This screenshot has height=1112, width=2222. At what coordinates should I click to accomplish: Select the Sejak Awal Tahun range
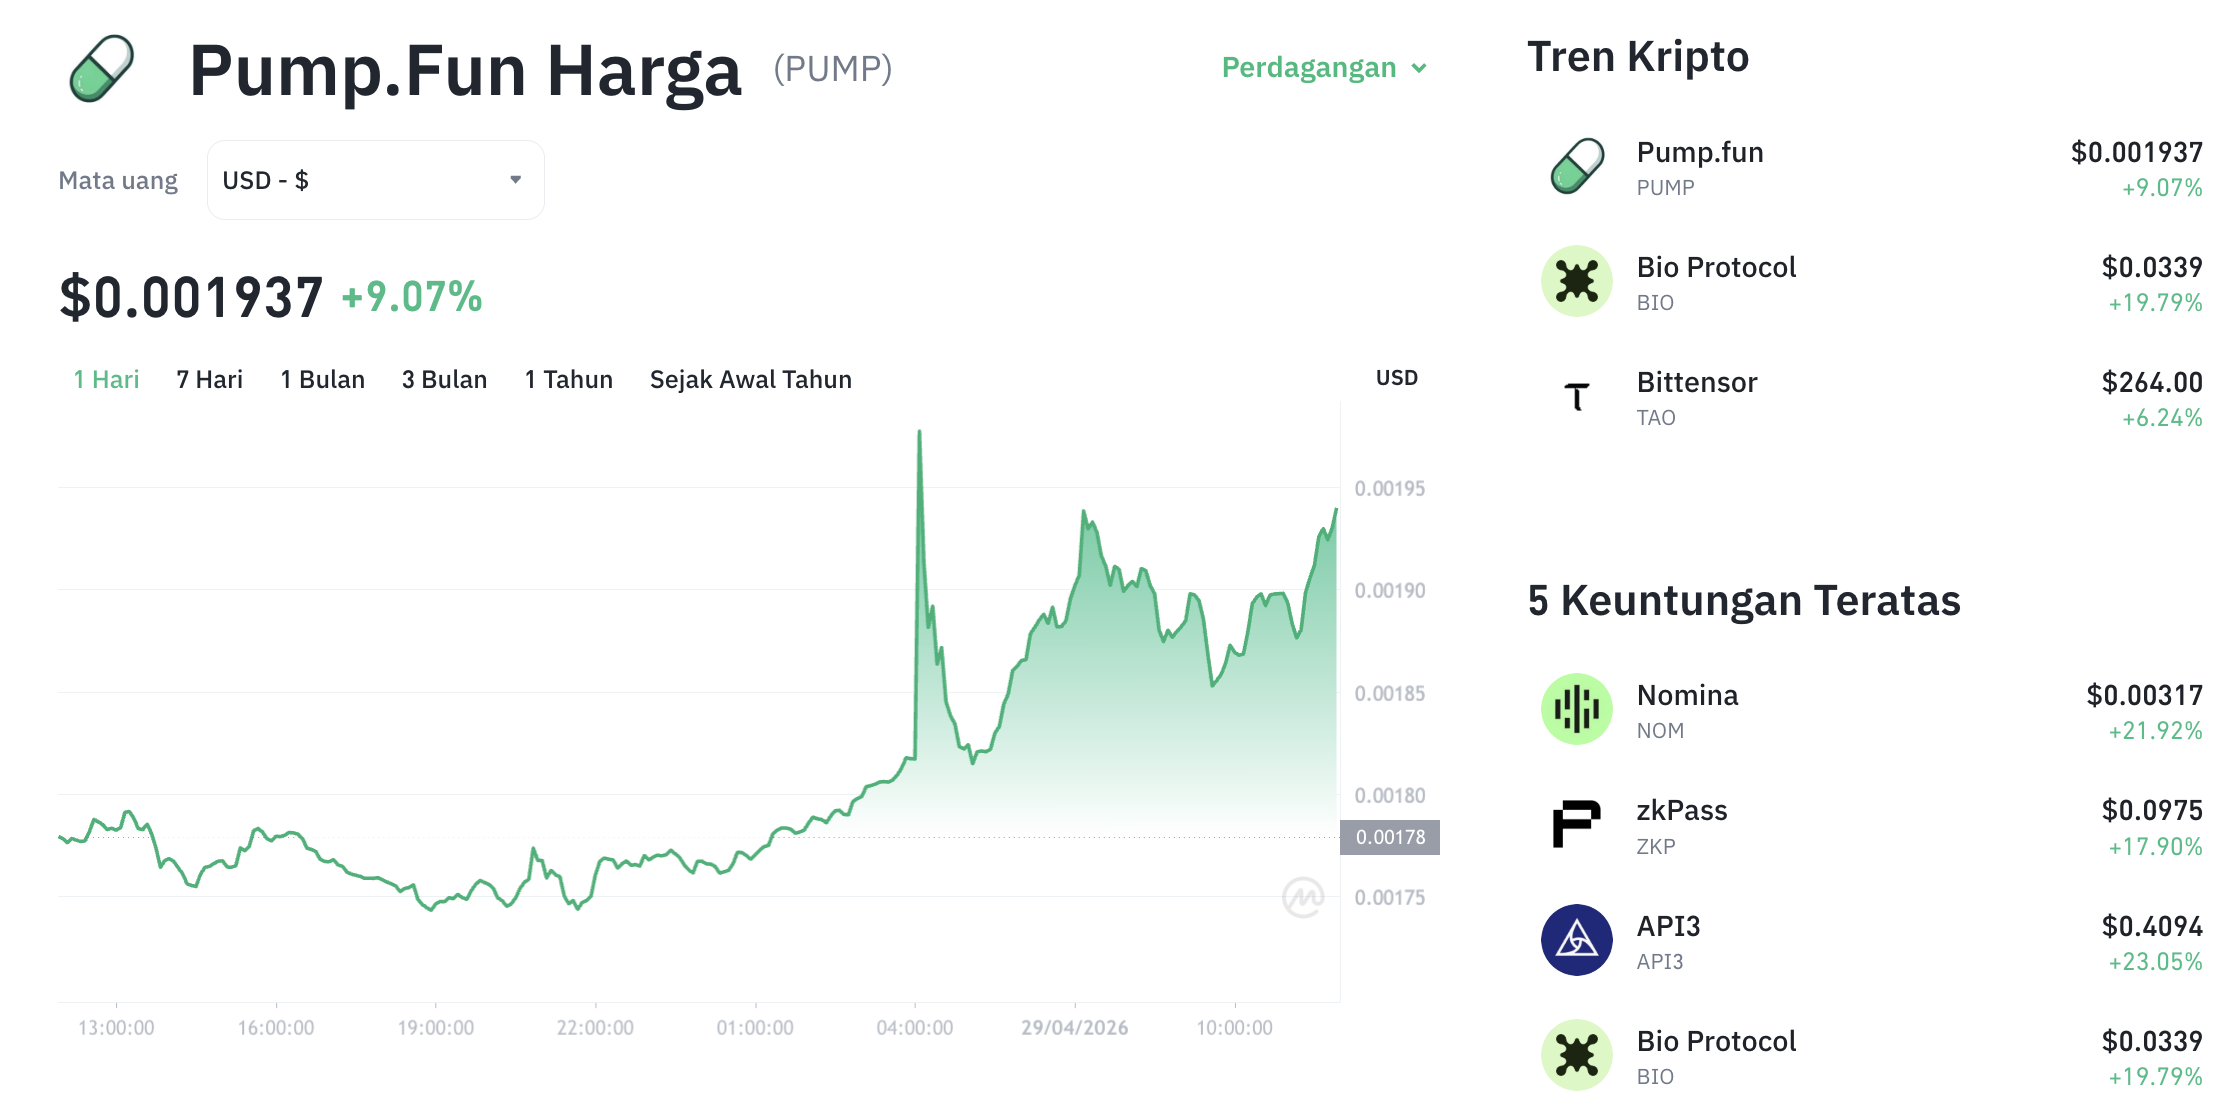(x=750, y=380)
